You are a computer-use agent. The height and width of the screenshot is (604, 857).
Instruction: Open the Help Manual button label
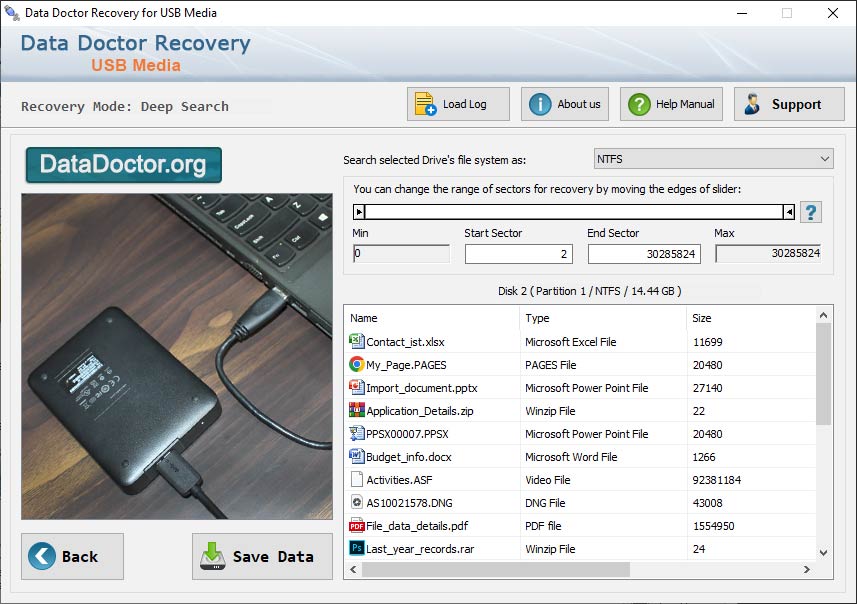[685, 104]
